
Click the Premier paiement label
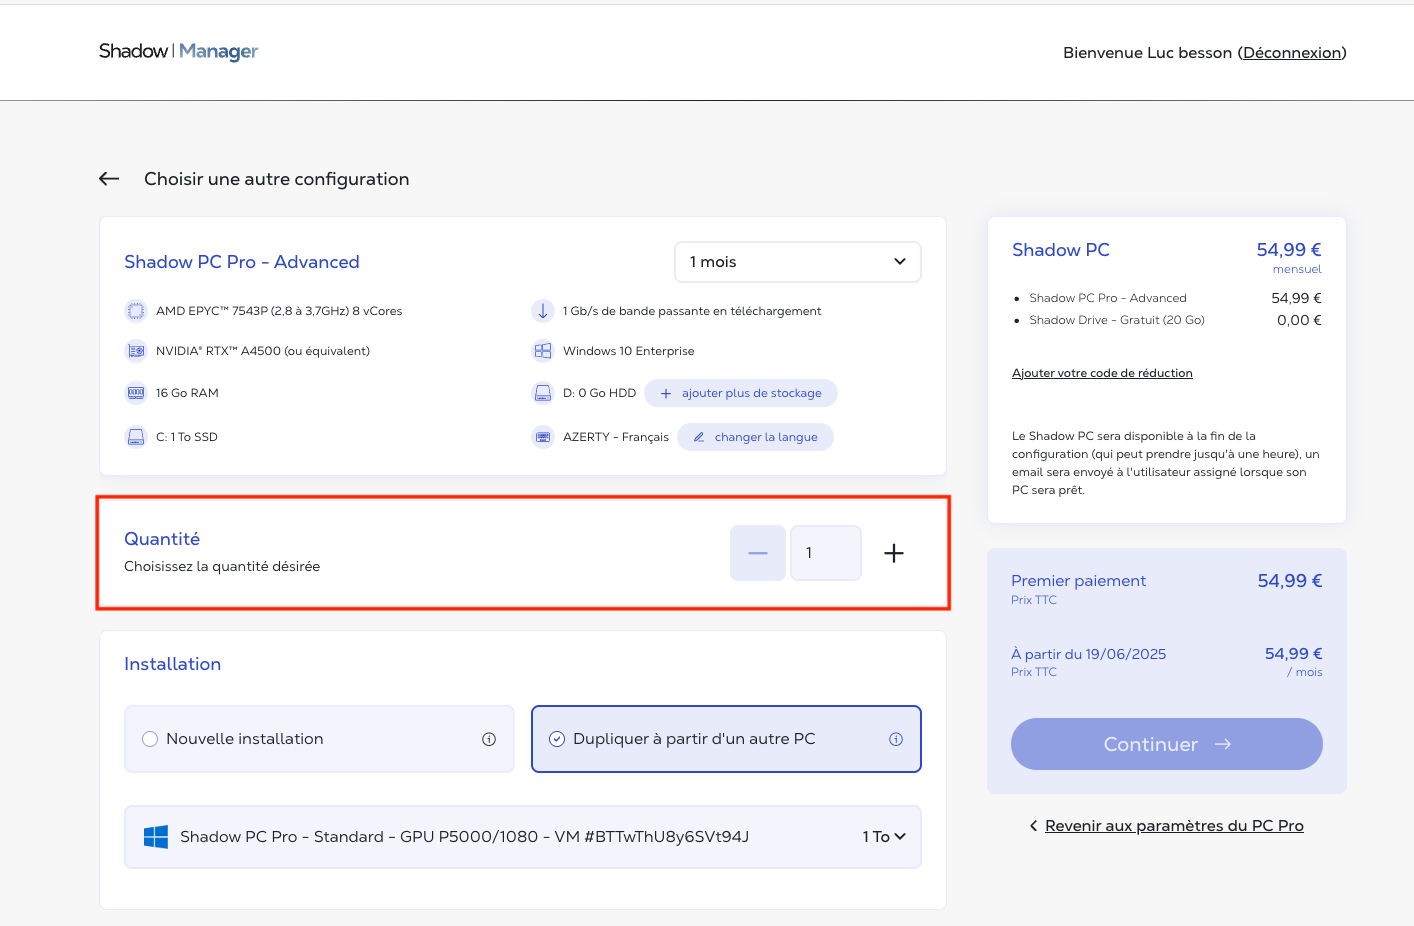(x=1078, y=581)
